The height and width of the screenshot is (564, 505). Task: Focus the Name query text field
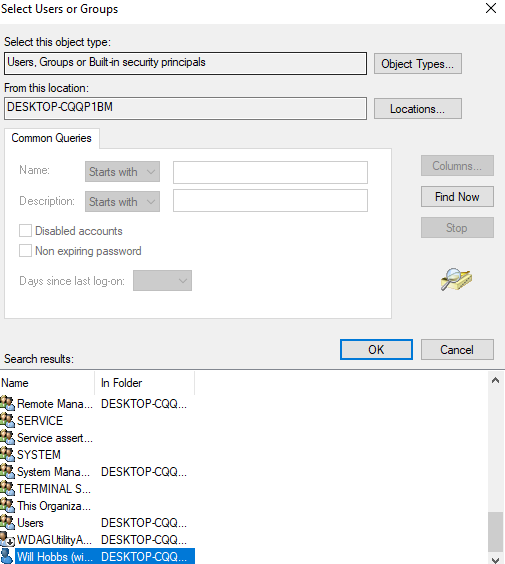pos(270,172)
